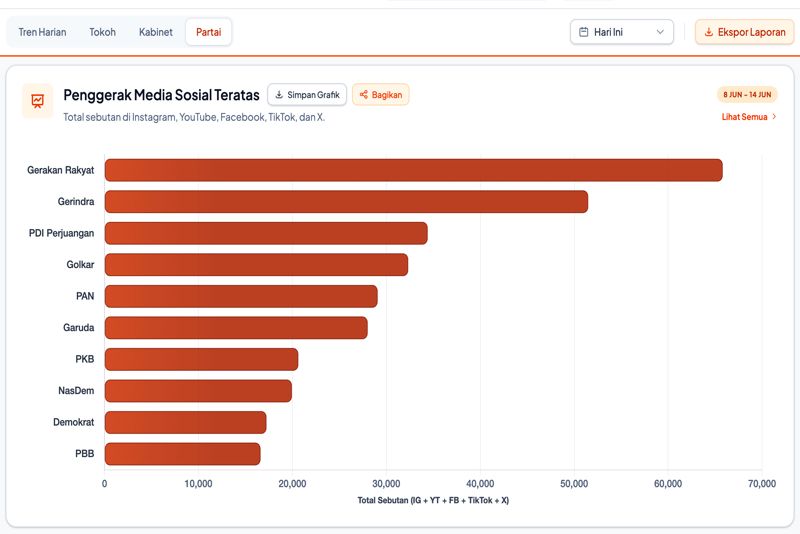
Task: Click the PBB bar
Action: [x=182, y=454]
